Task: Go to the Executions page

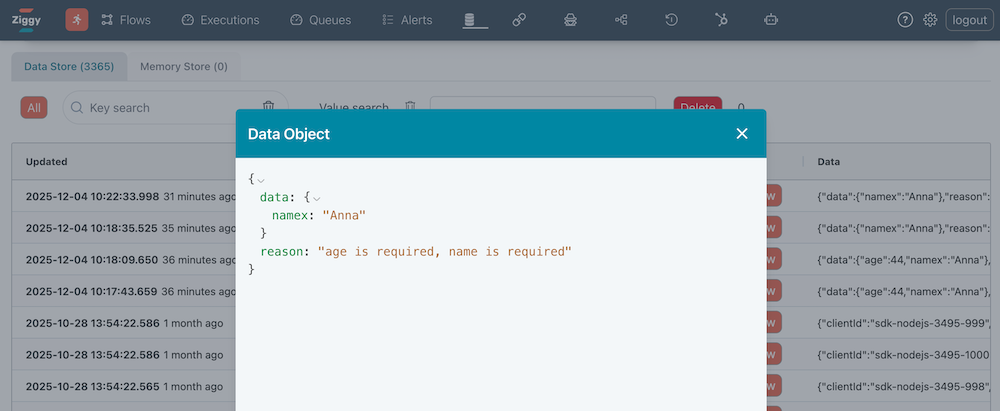Action: [x=220, y=20]
